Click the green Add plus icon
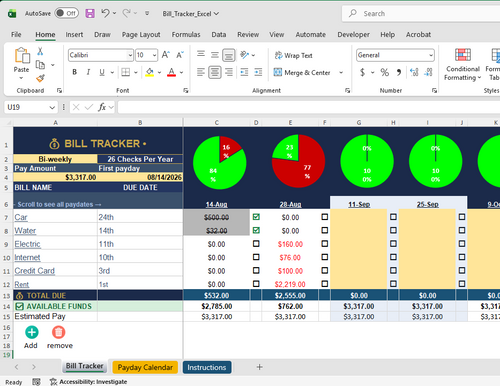This screenshot has width=500, height=386. pos(32,332)
